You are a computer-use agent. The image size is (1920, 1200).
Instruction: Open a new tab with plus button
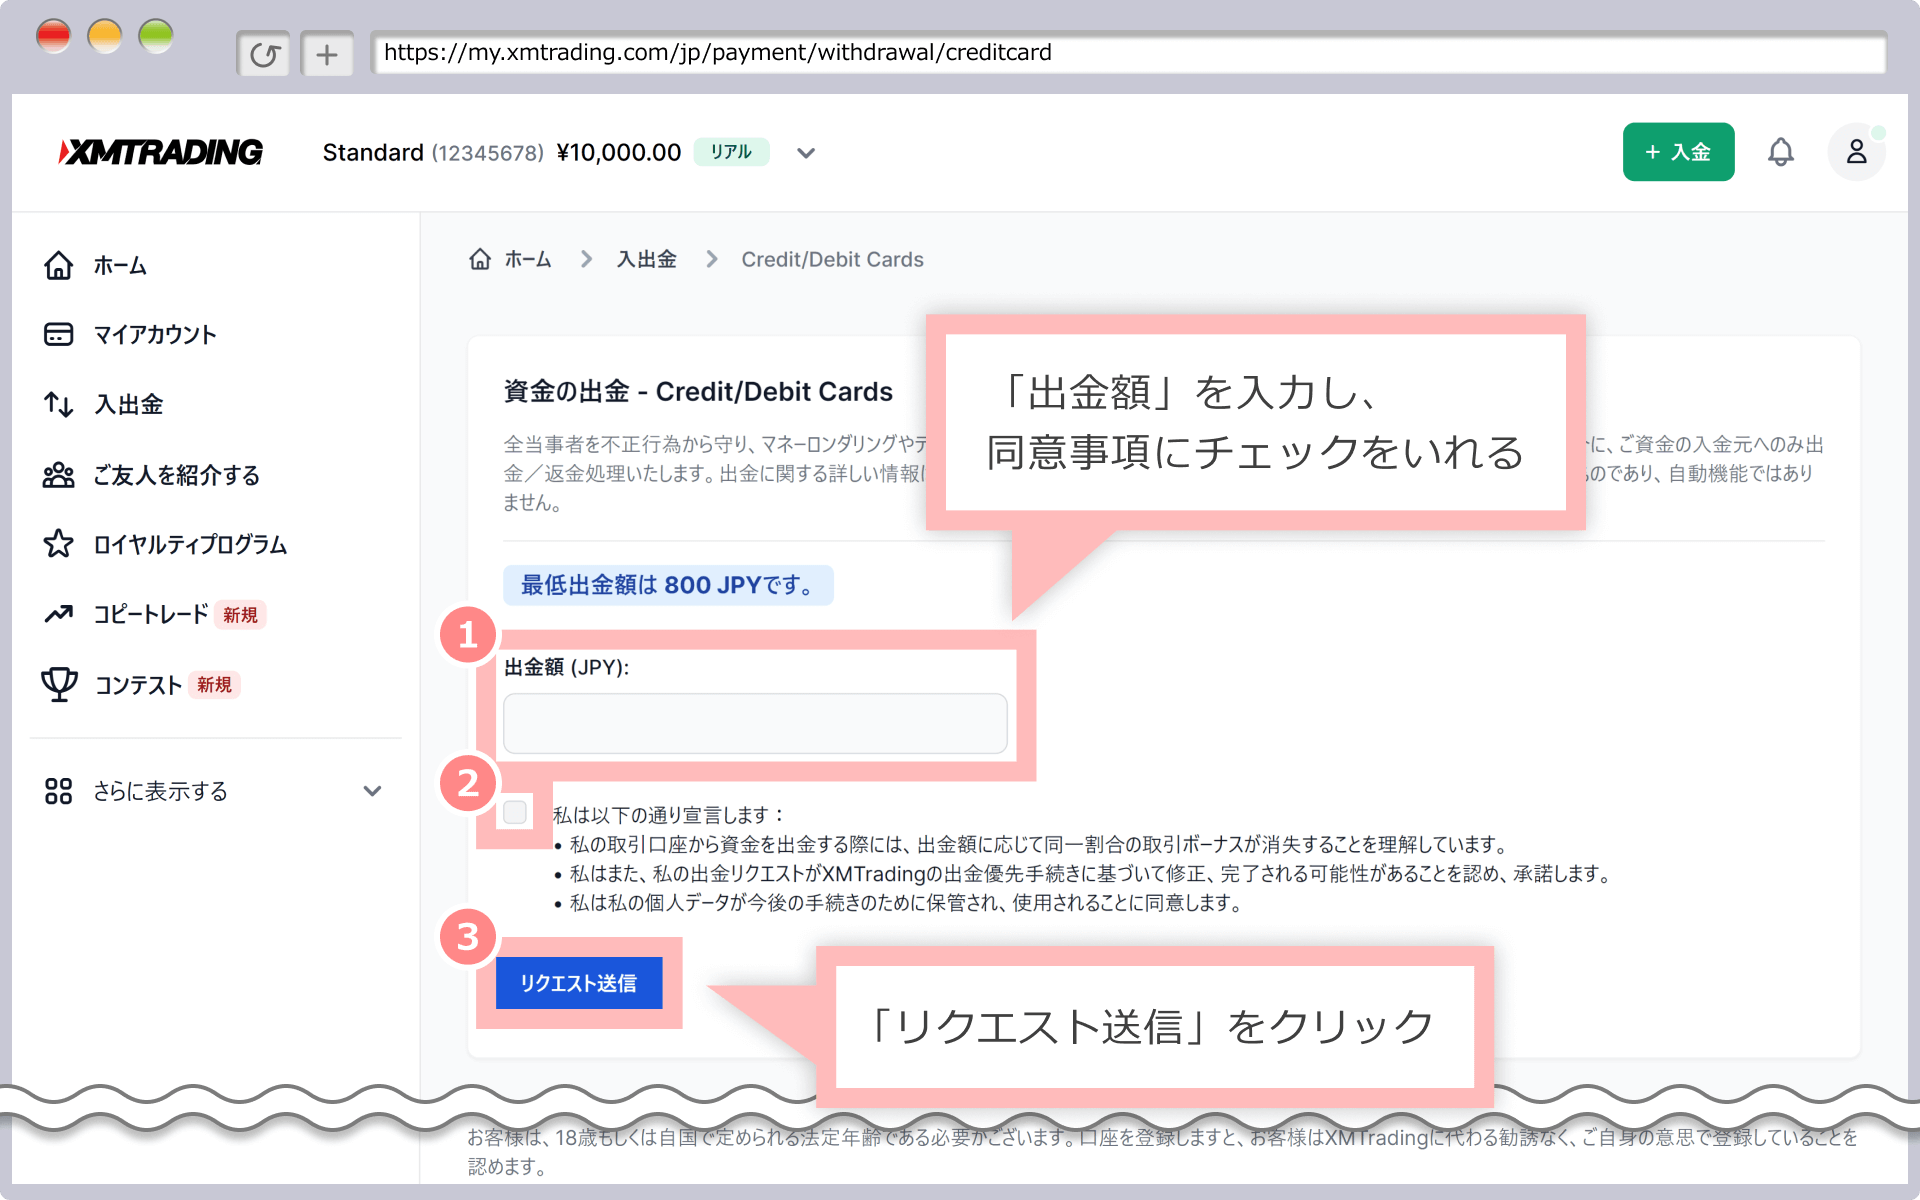(x=327, y=54)
